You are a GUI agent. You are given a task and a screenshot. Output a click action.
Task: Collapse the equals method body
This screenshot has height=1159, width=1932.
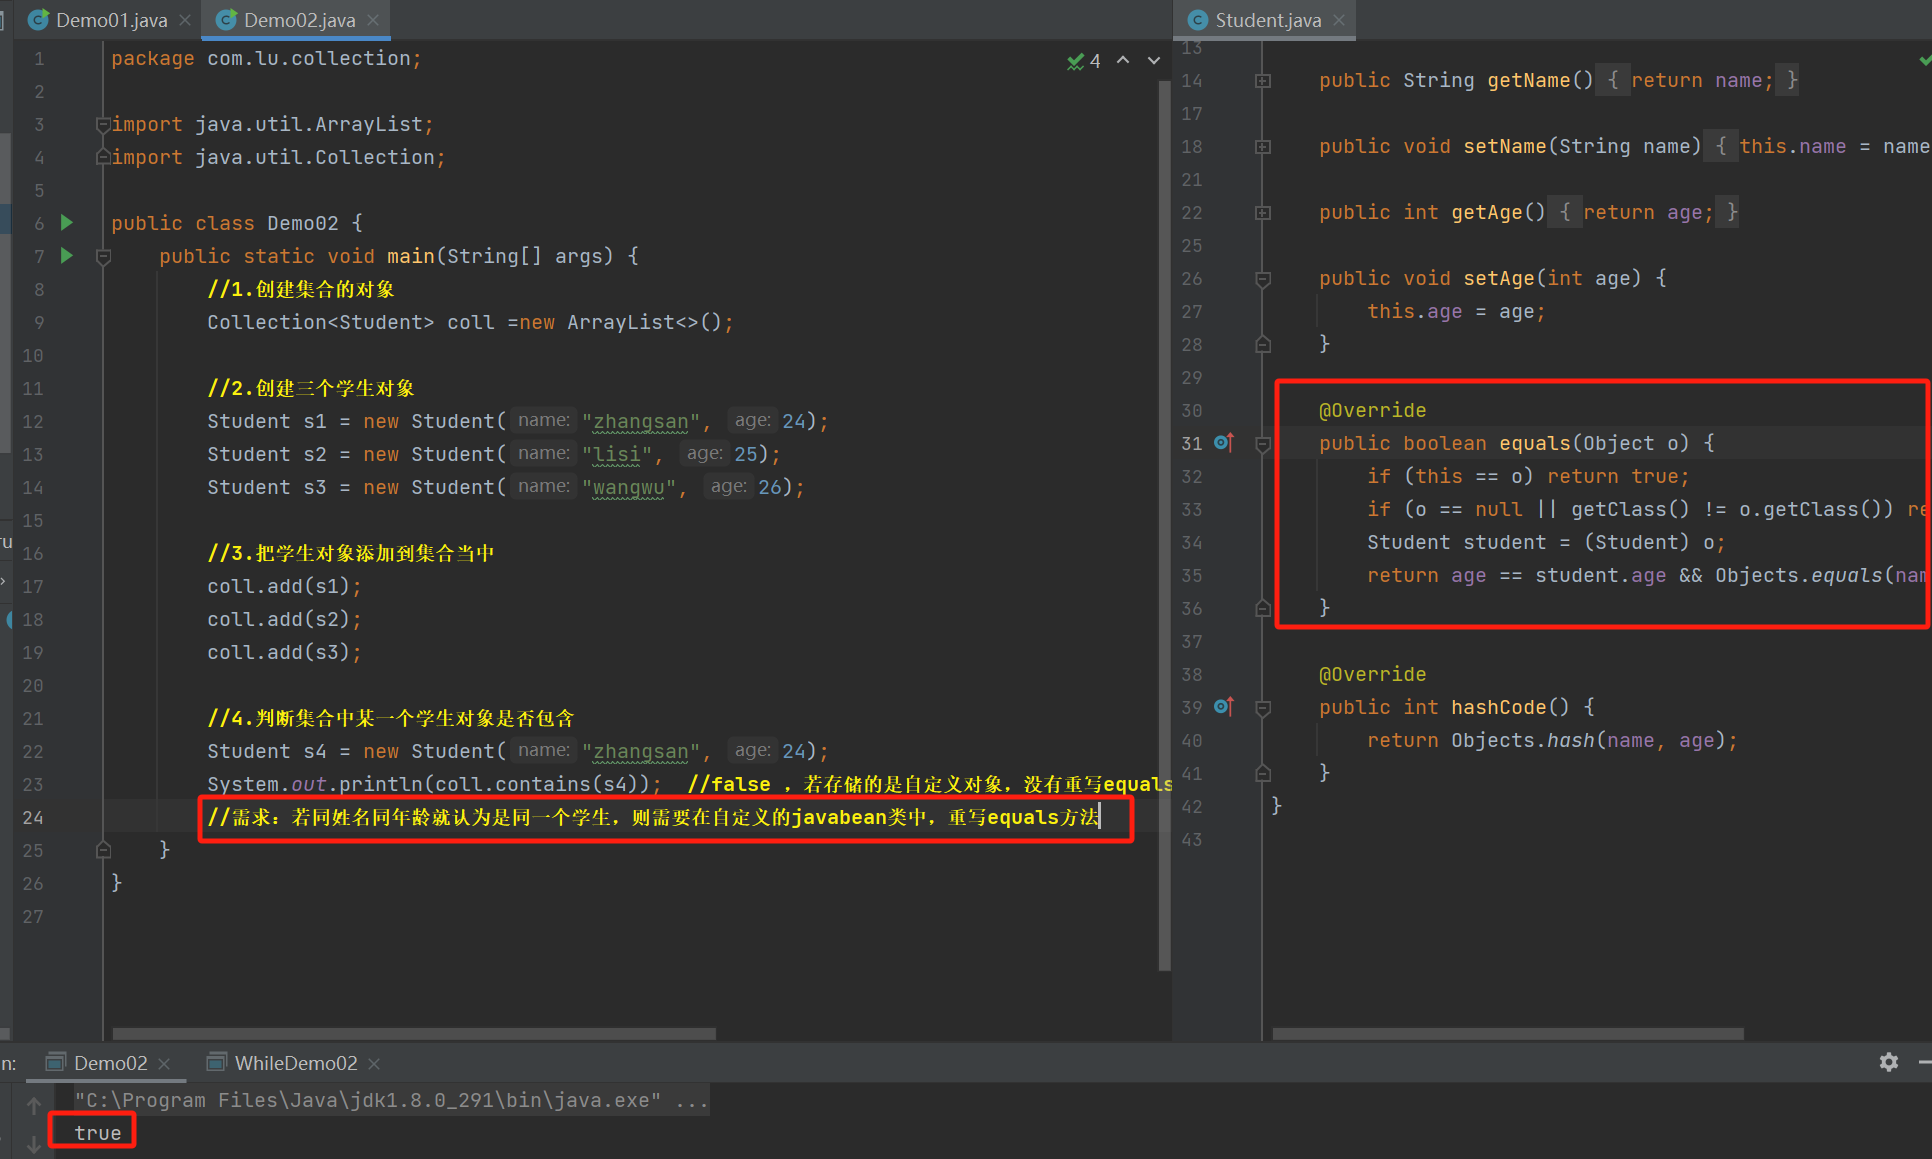coord(1263,443)
